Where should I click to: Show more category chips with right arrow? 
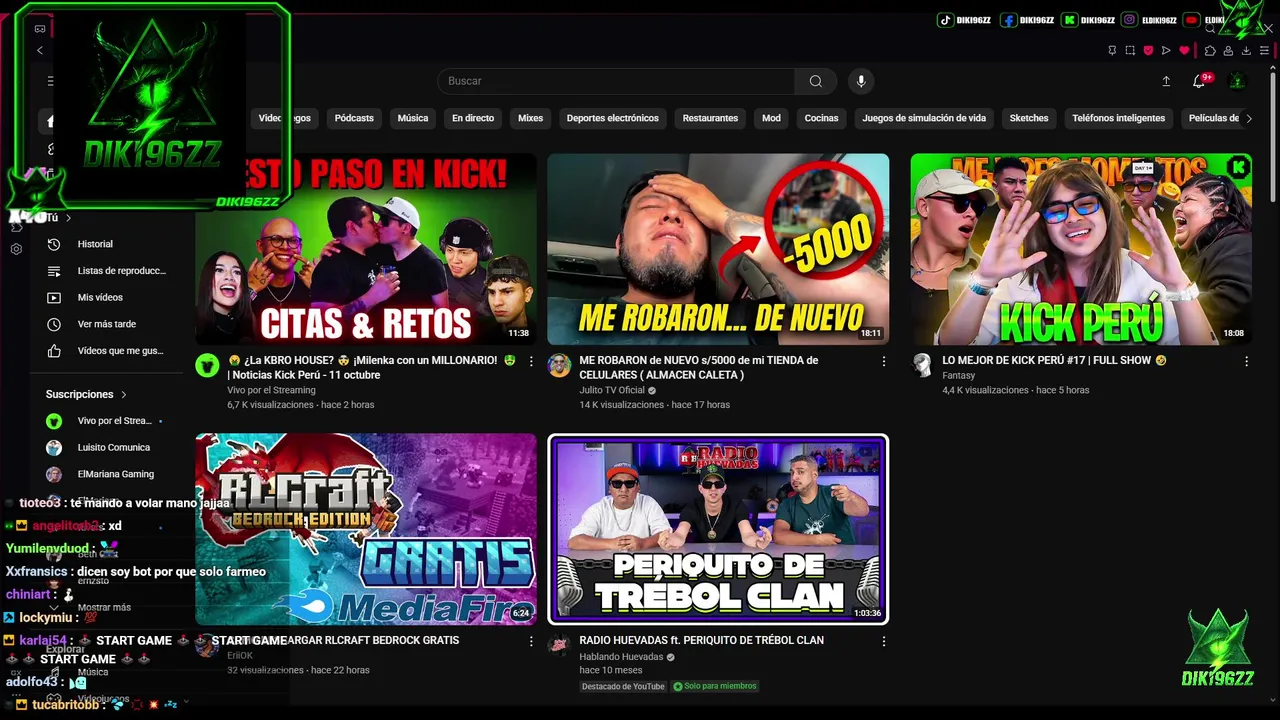tap(1248, 118)
